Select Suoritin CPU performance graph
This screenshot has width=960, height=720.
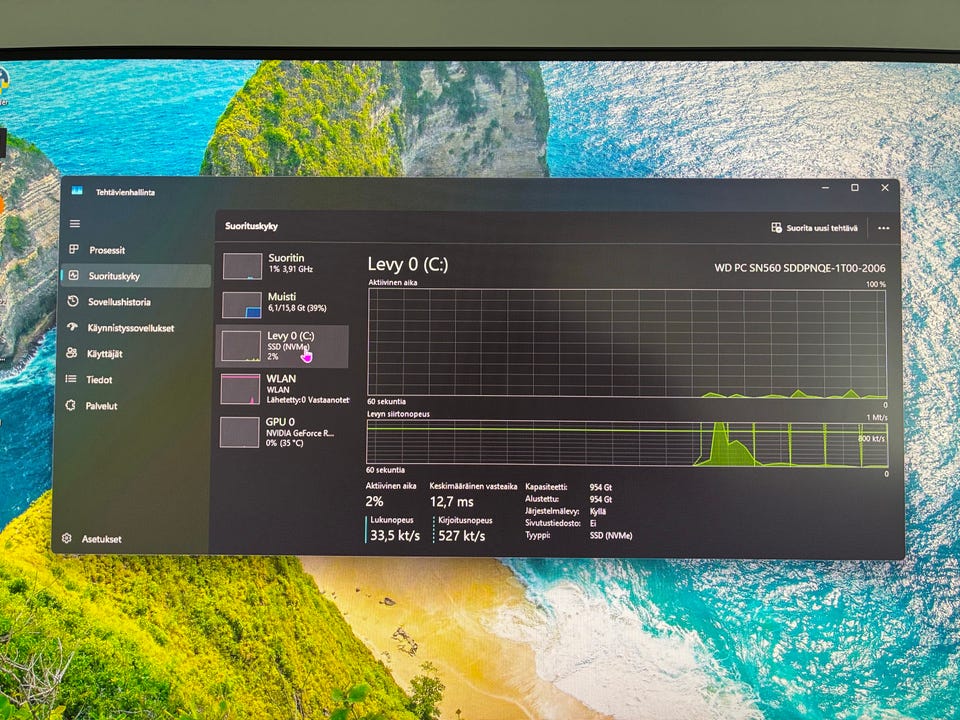pyautogui.click(x=242, y=266)
